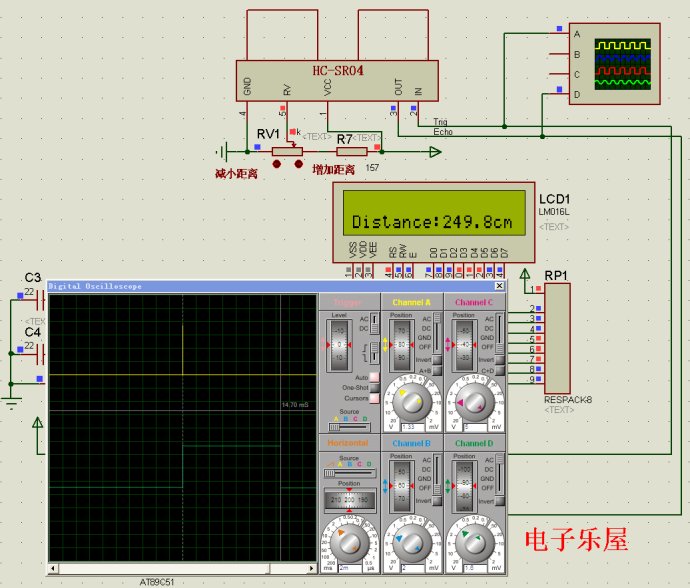
Task: Select the four-channel oscilloscope instrument symbol
Action: pos(614,64)
